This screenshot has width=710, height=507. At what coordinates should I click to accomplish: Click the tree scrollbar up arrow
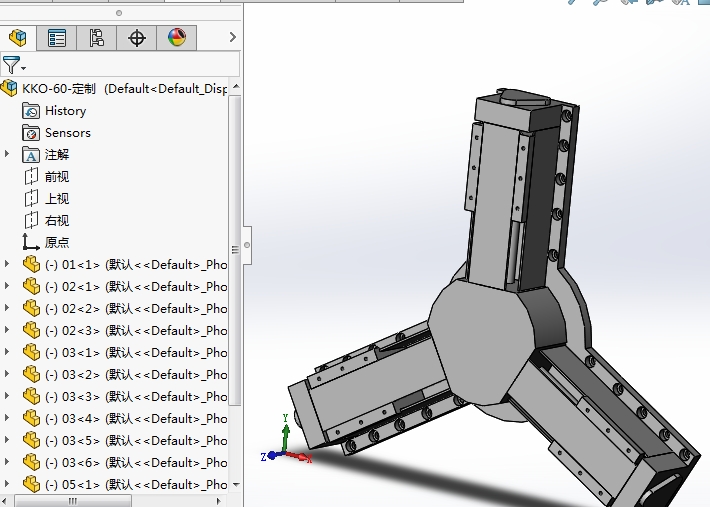[x=235, y=86]
